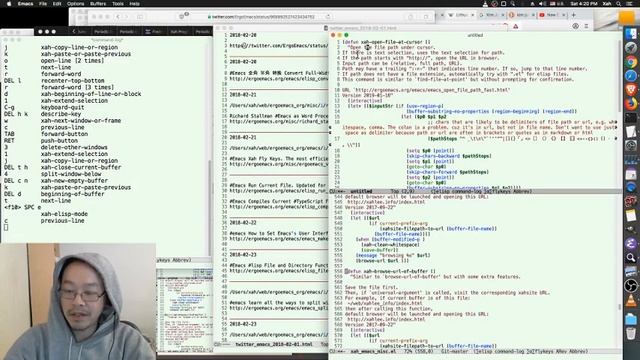Click clock 'Sat 4:20 PM' in menu bar
This screenshot has height=360, width=640.
pos(584,4)
